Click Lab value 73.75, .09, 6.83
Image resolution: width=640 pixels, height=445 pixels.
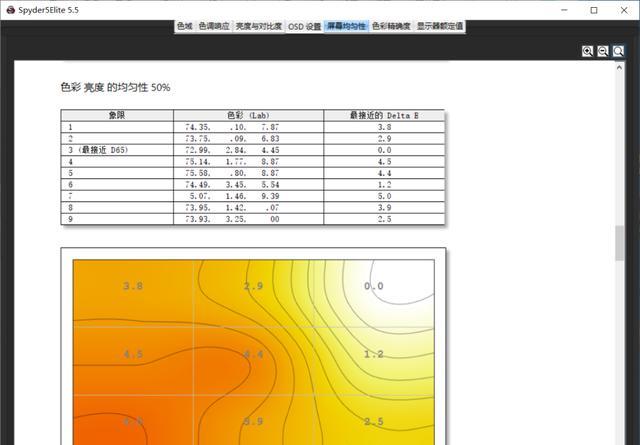pyautogui.click(x=232, y=138)
